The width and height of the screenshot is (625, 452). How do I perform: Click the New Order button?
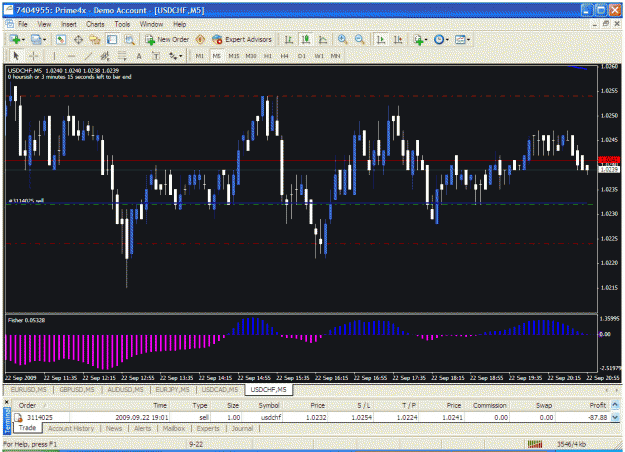pyautogui.click(x=167, y=39)
